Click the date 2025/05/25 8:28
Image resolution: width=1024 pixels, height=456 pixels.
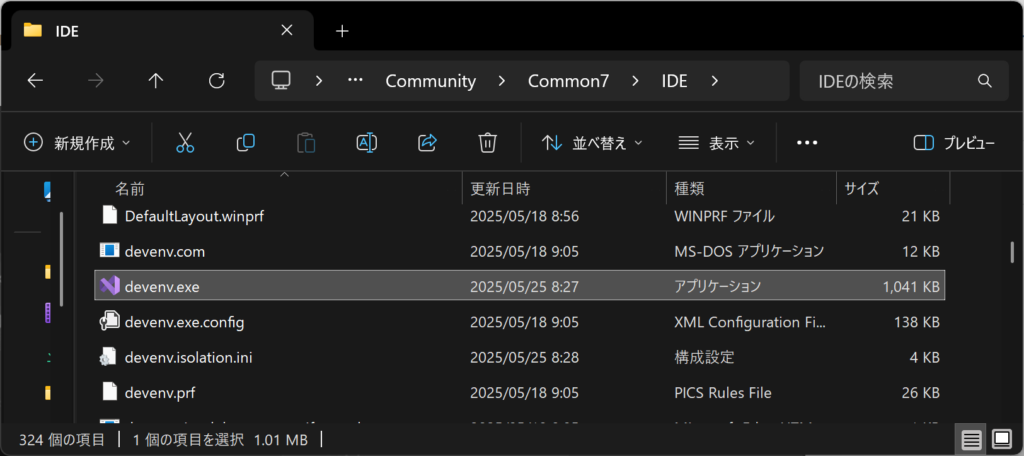pyautogui.click(x=524, y=357)
